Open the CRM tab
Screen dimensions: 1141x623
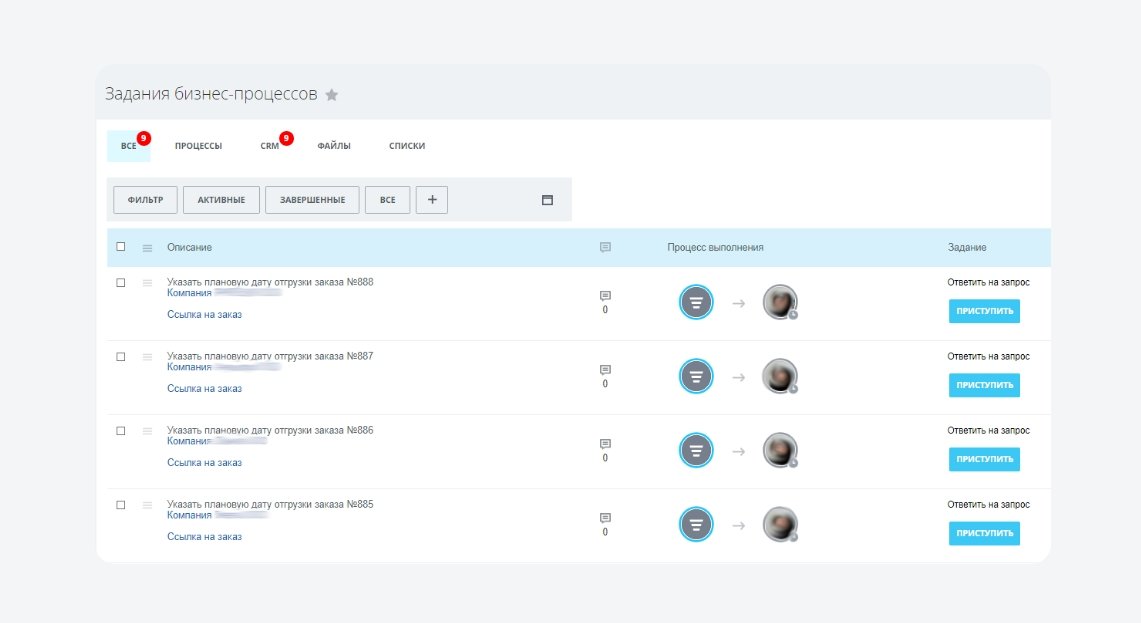(x=270, y=146)
